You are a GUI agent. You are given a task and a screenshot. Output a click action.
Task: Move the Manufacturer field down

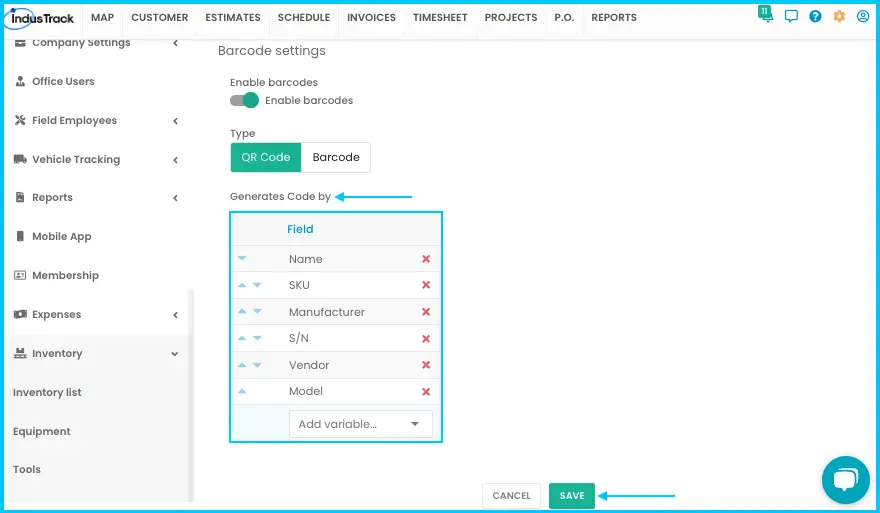(257, 311)
